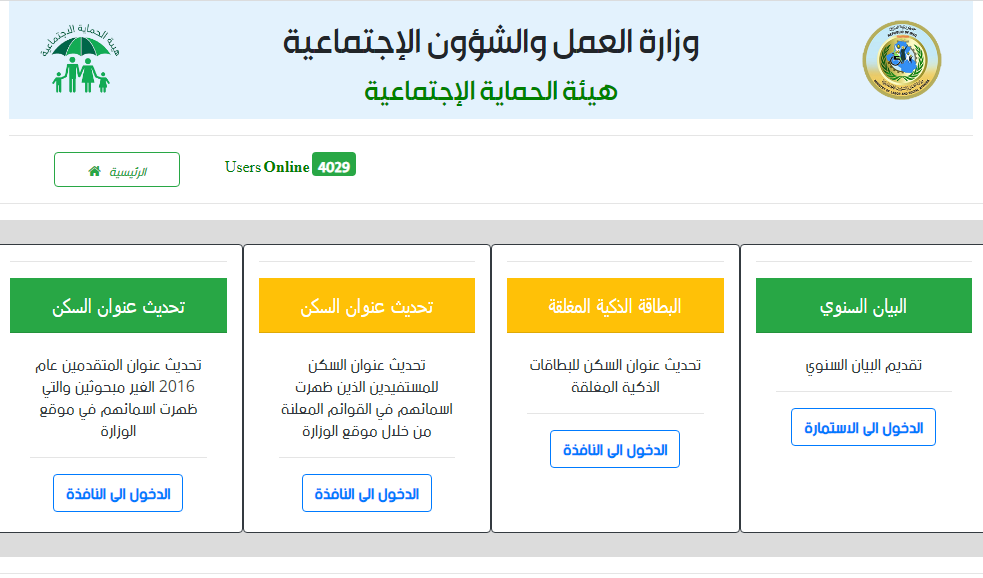Open الدخول الى الاستمارة under البيان السنوي
Viewport: 983px width, 578px height.
863,428
